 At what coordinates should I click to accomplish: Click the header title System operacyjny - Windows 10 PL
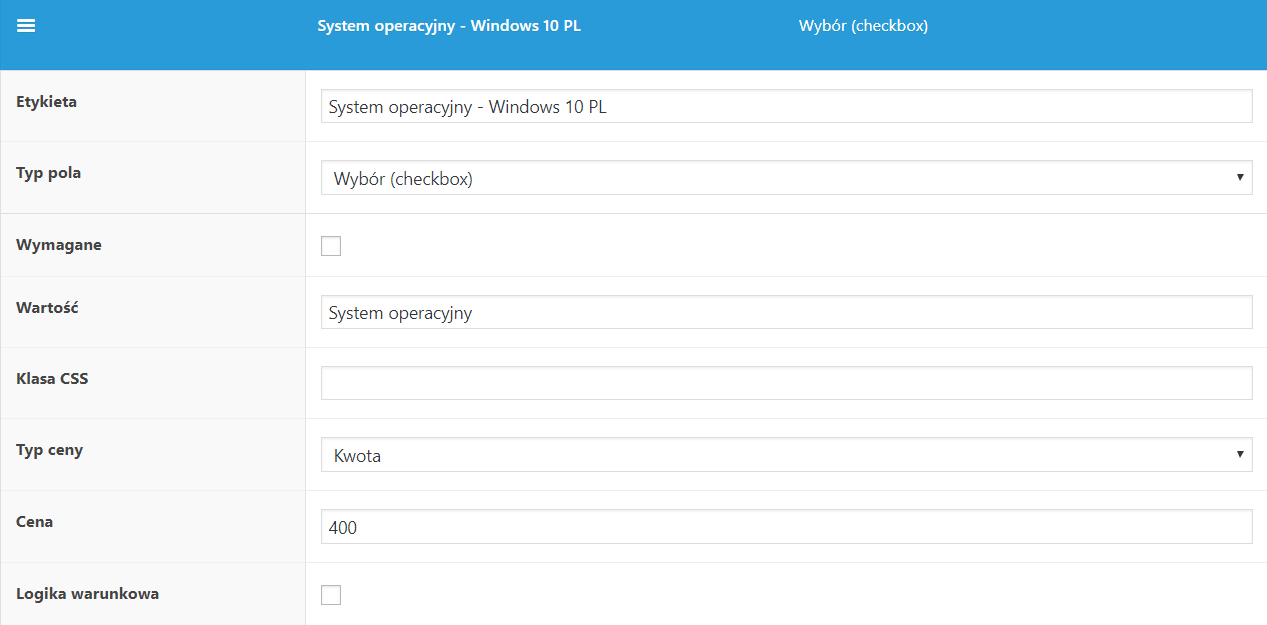point(449,26)
